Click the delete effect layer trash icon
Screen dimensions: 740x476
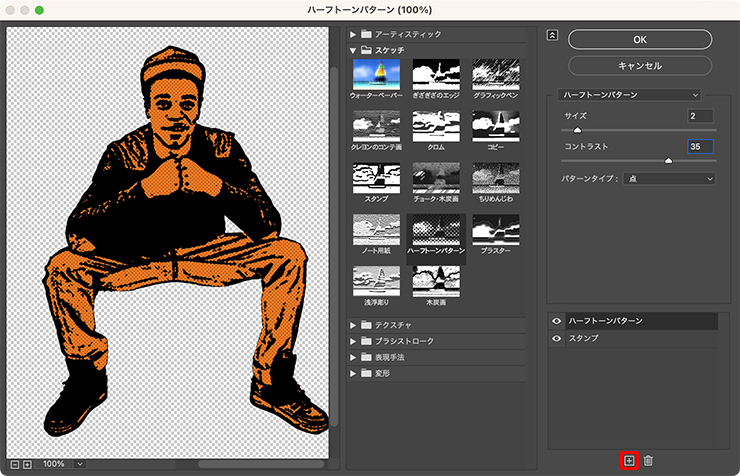[648, 460]
